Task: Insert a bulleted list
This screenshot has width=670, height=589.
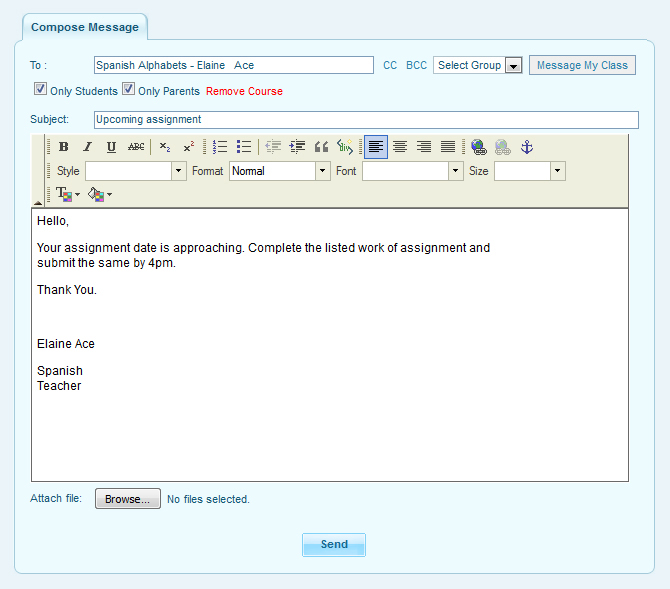Action: [244, 147]
